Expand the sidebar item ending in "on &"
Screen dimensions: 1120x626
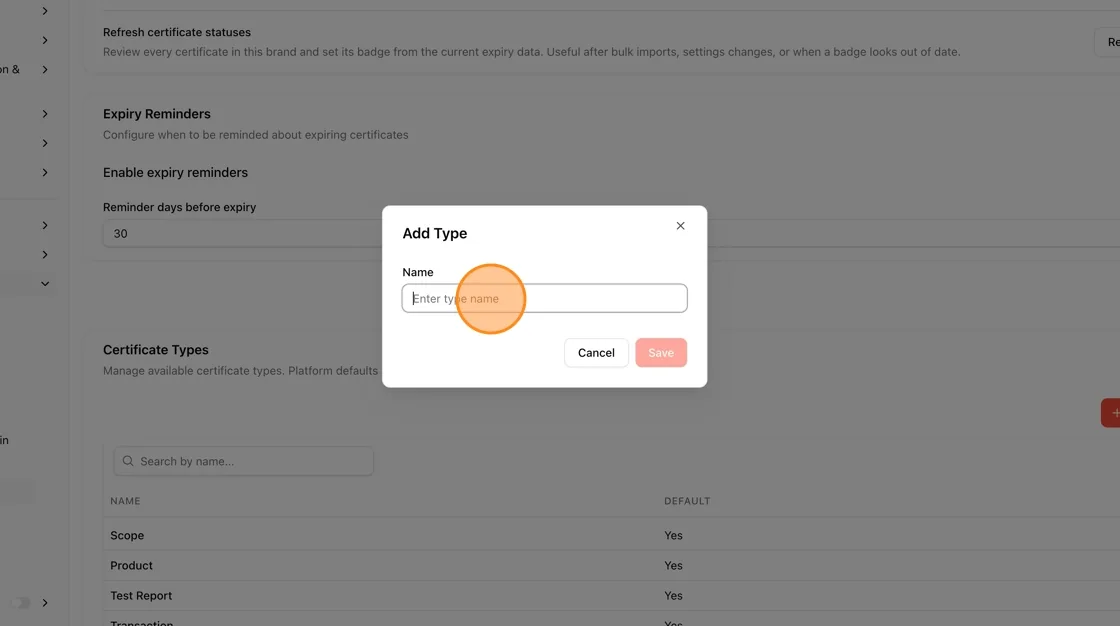tap(44, 69)
